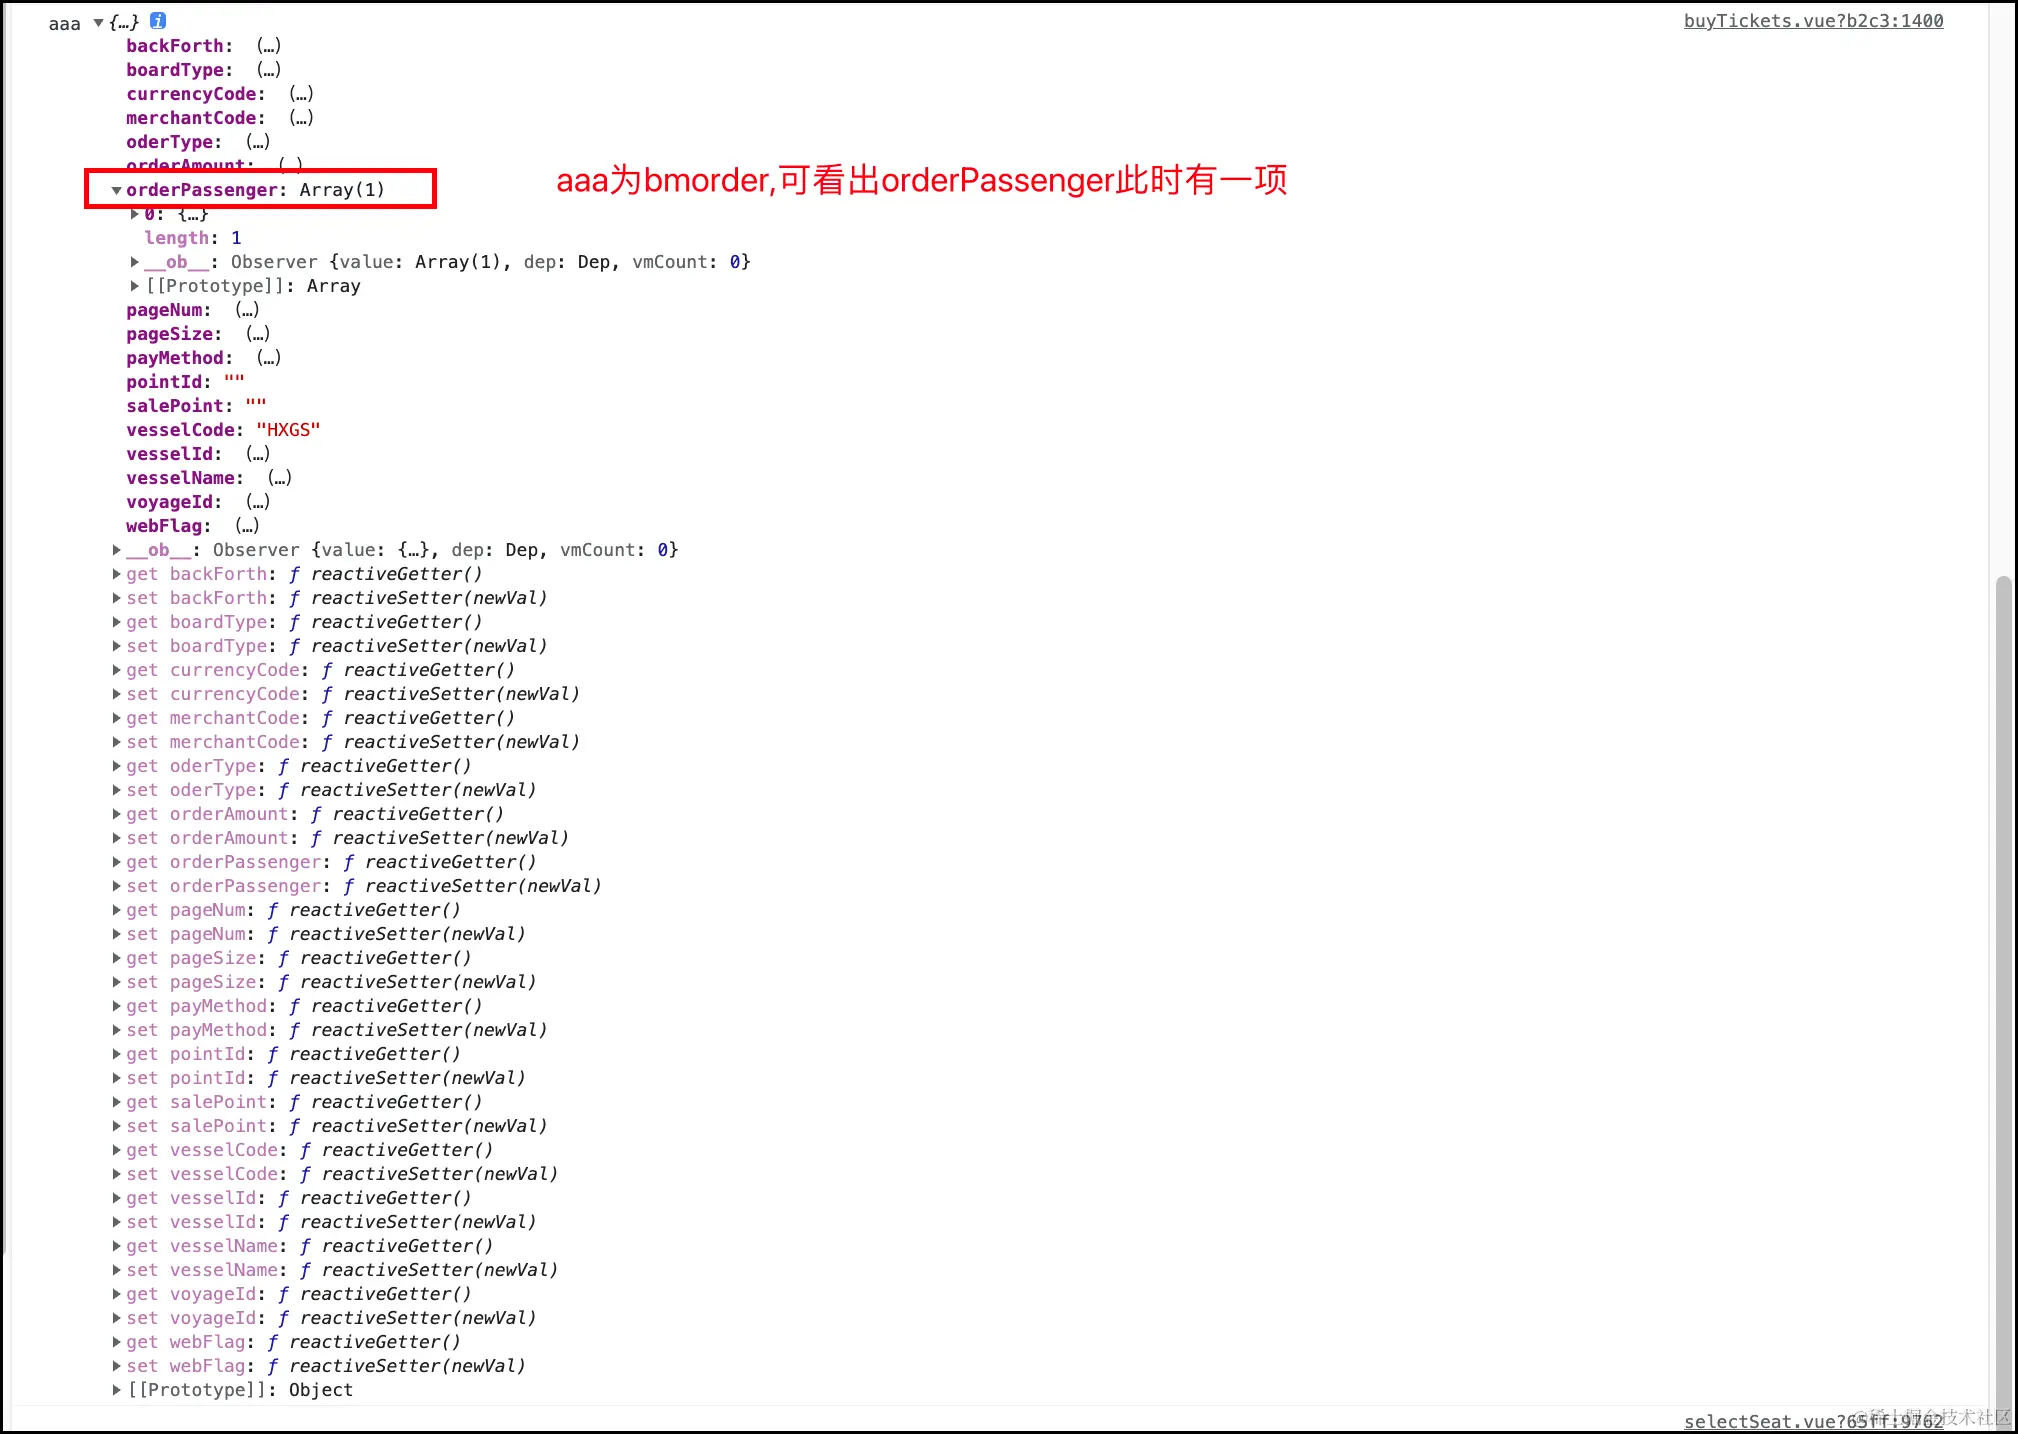Reveal the webFlag (...) getter value
Image resolution: width=2018 pixels, height=1434 pixels.
click(x=247, y=526)
